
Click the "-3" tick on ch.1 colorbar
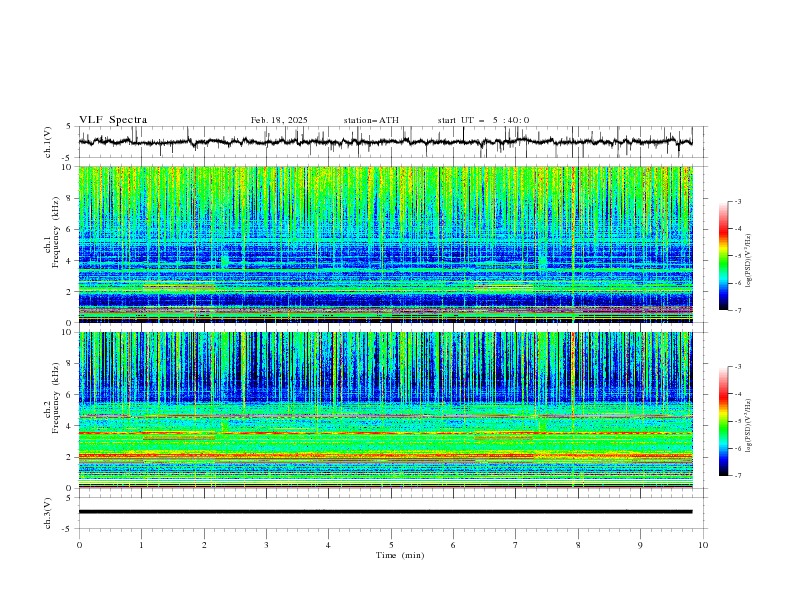(x=738, y=201)
